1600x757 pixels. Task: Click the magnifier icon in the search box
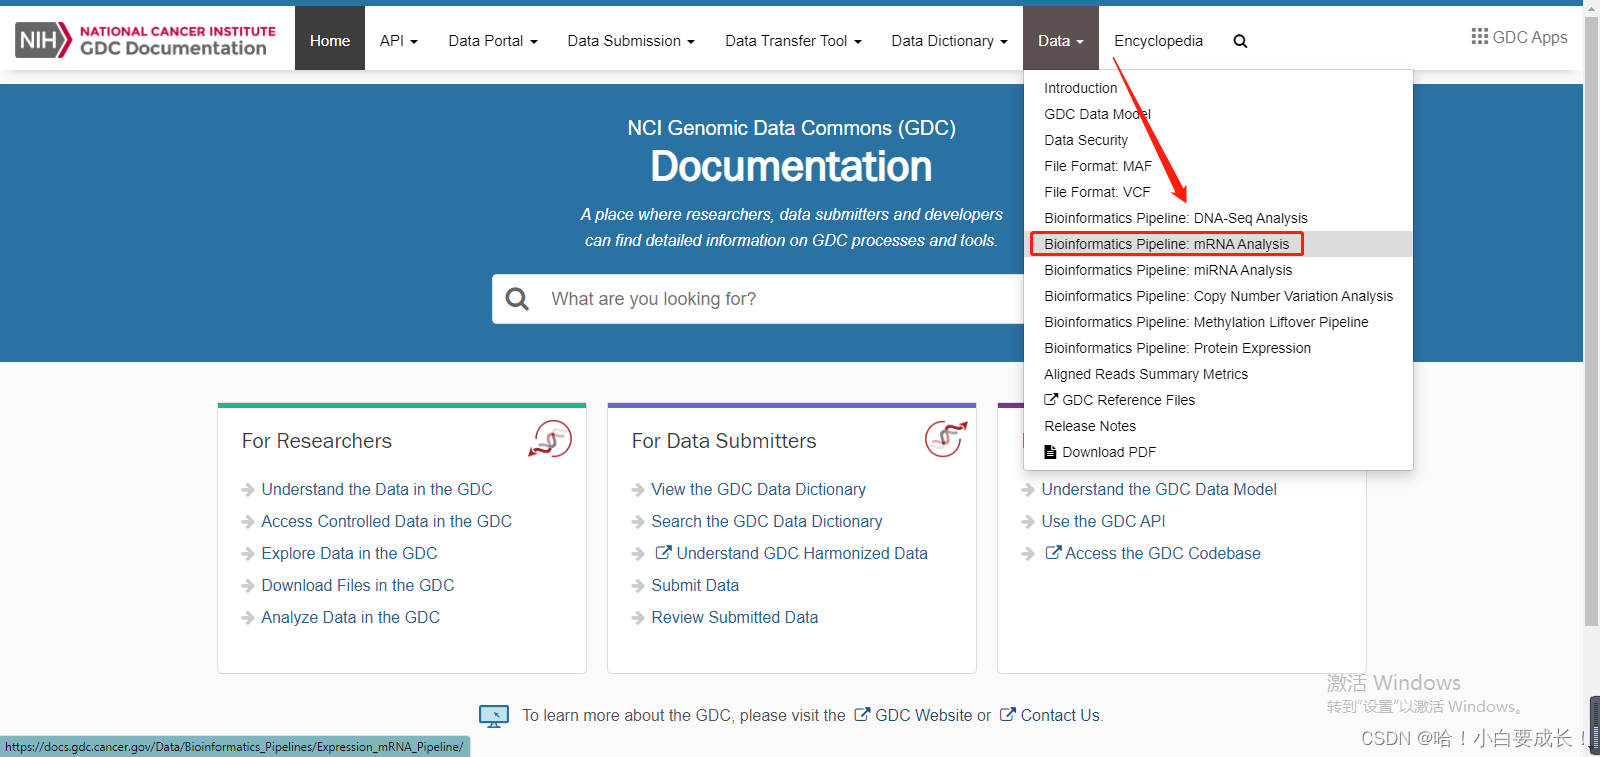(517, 299)
